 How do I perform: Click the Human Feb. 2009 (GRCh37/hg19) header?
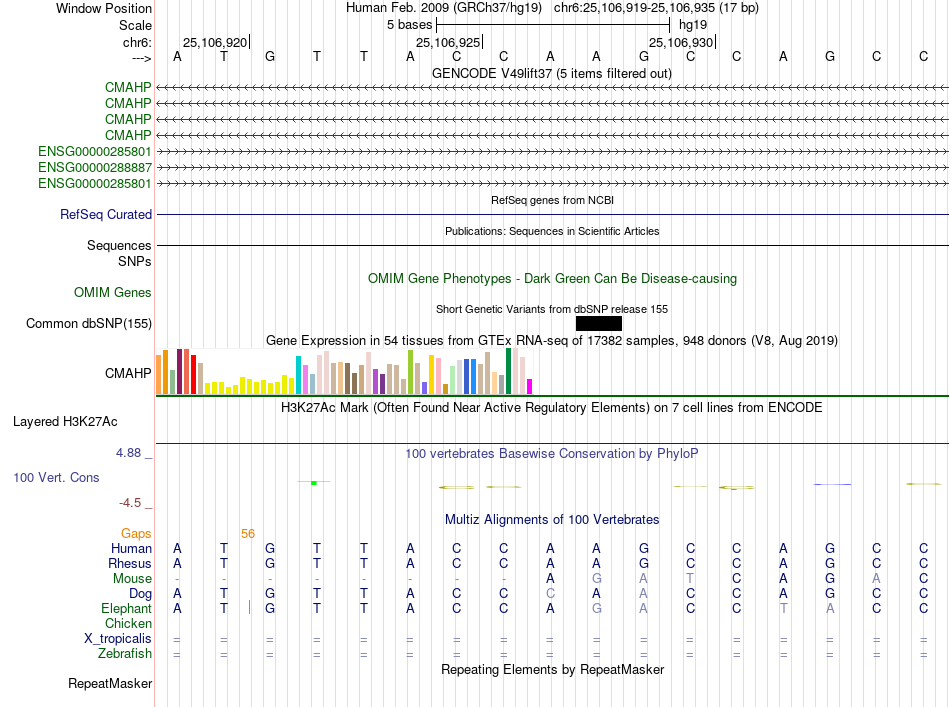pos(443,8)
